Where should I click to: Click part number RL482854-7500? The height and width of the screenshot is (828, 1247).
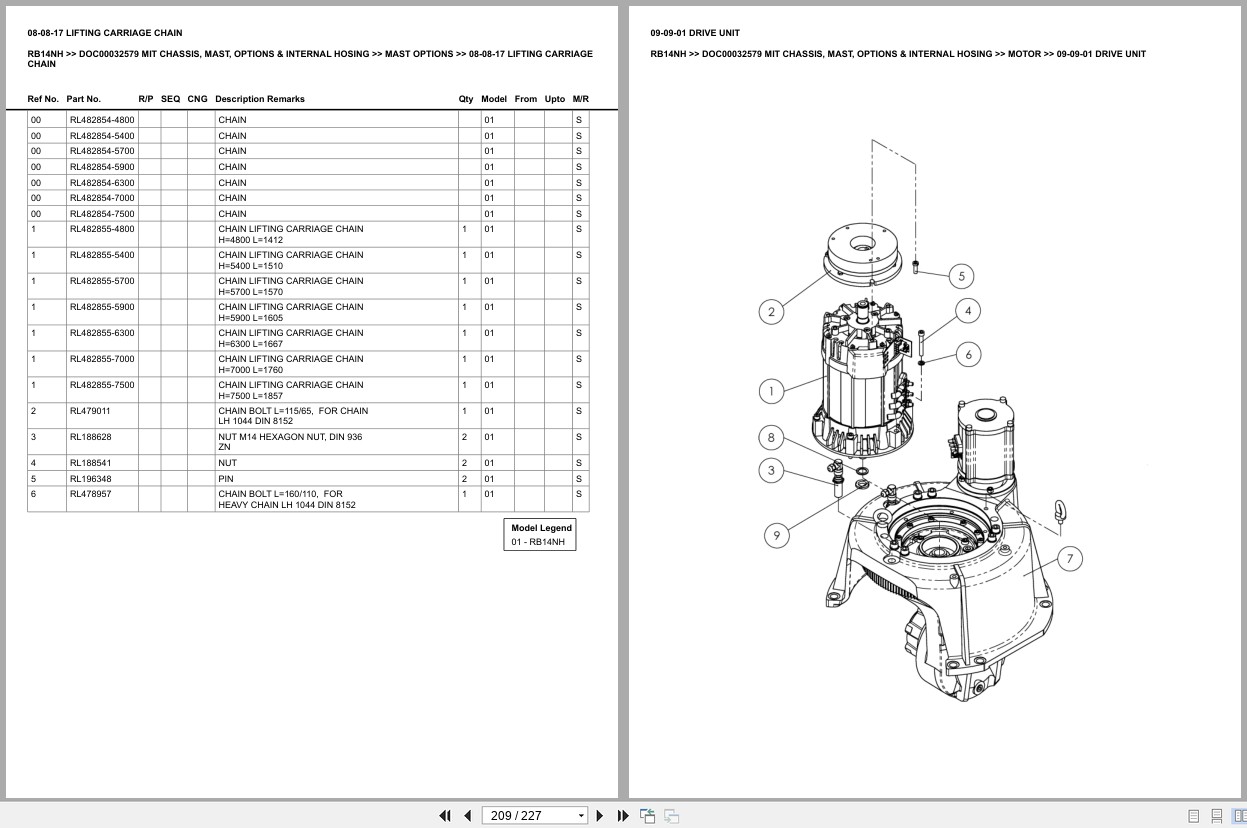(x=102, y=214)
